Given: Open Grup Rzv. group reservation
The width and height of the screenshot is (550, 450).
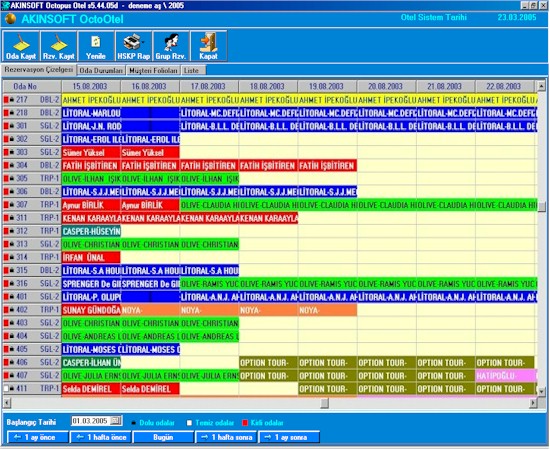Looking at the screenshot, I should click(x=171, y=46).
